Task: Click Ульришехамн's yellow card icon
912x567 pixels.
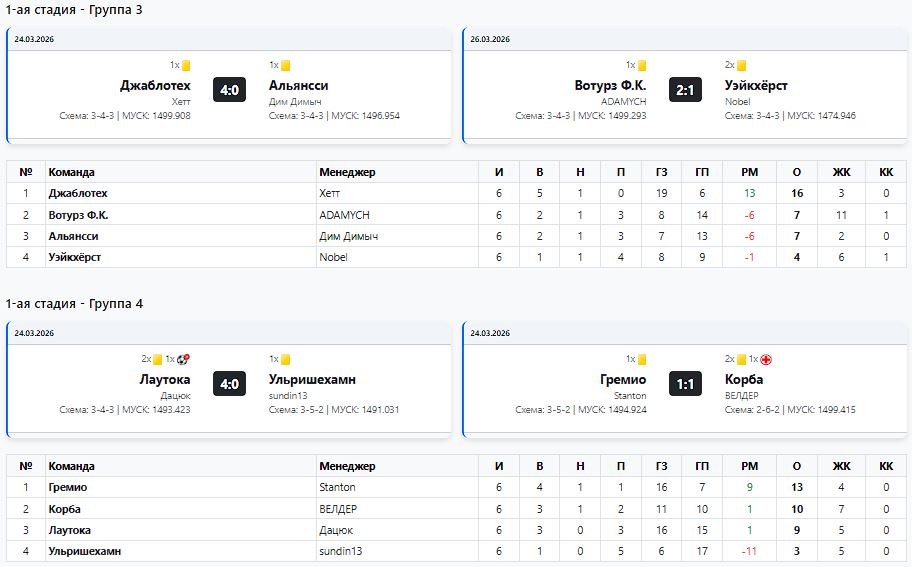Action: click(x=285, y=360)
